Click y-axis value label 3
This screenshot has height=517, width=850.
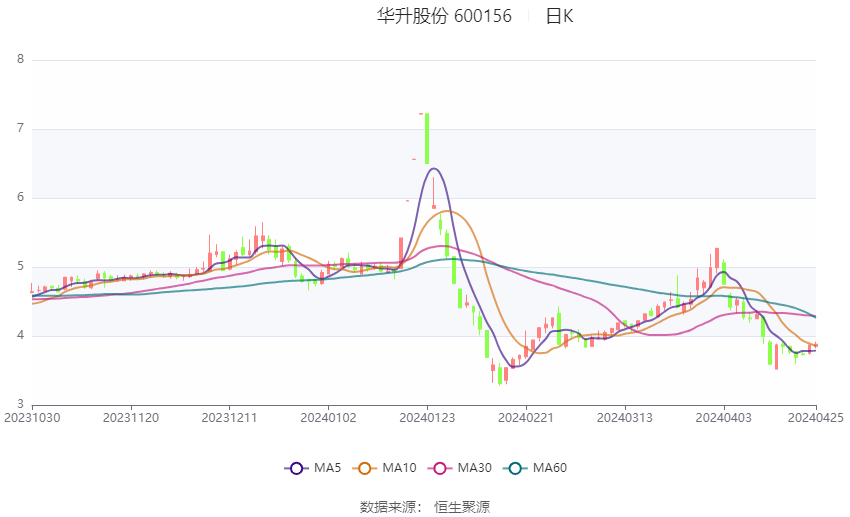pos(21,404)
